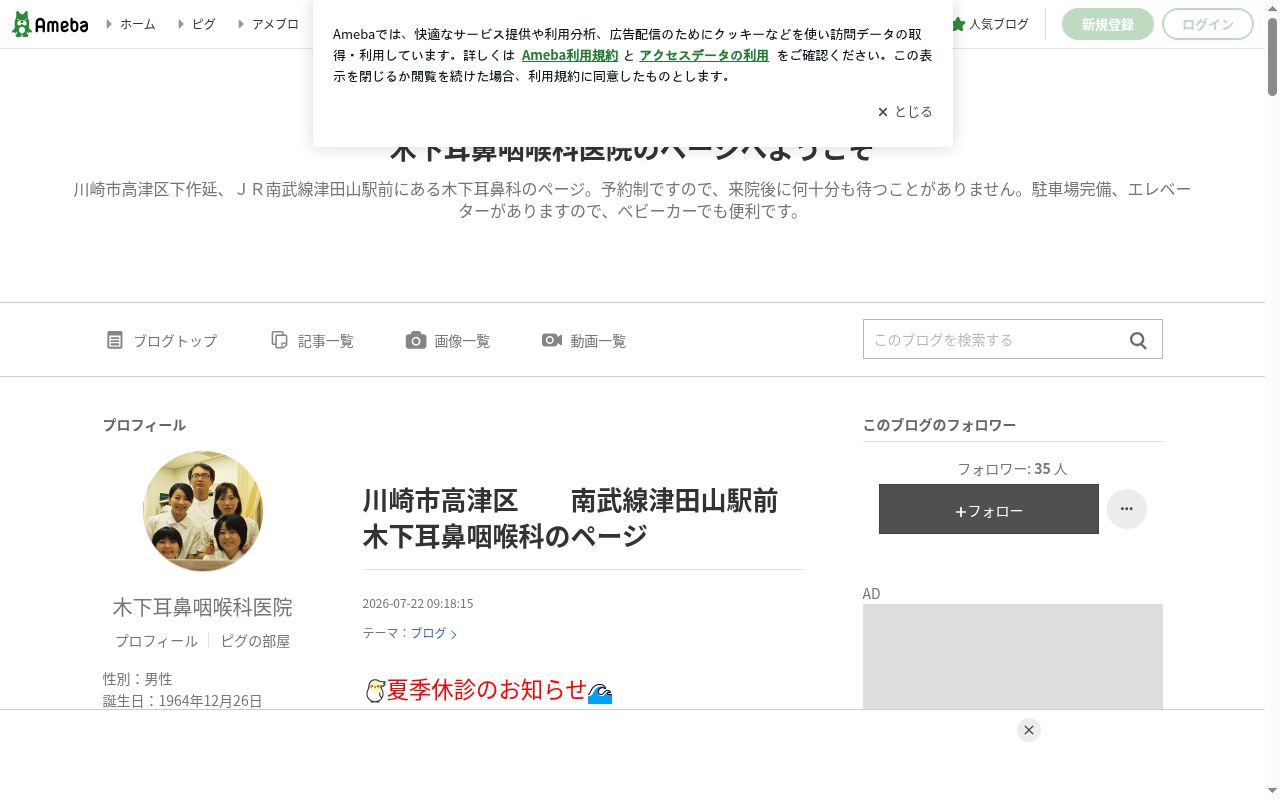Screen dimensions: 1280x800
Task: Open the アクセスデータの利用 link
Action: [x=704, y=55]
